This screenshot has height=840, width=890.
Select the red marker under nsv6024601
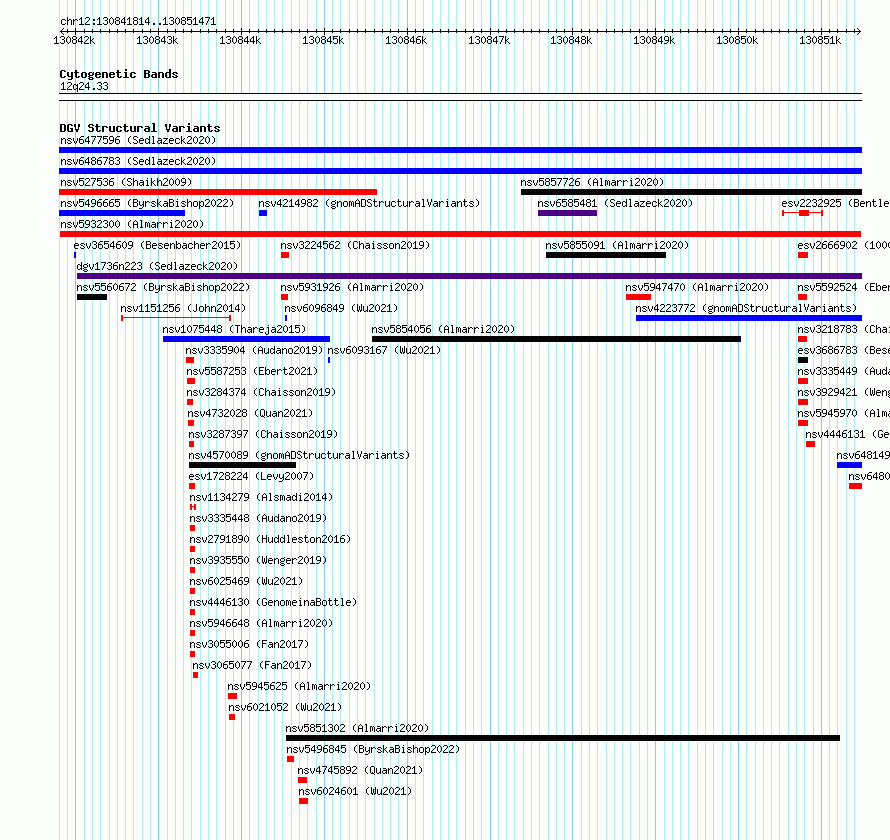pyautogui.click(x=304, y=801)
